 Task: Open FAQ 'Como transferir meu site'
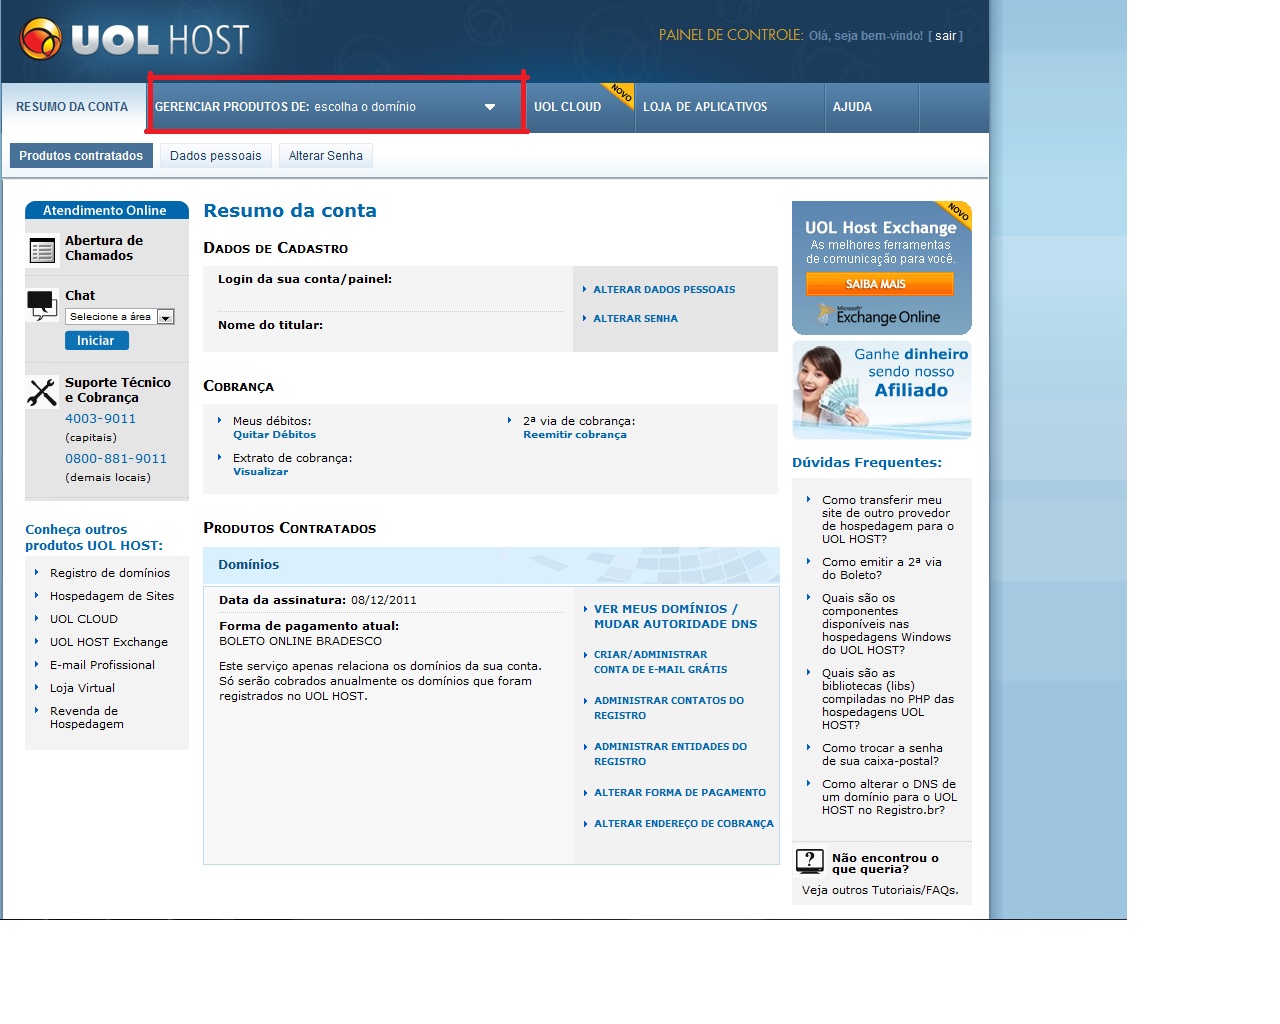888,520
